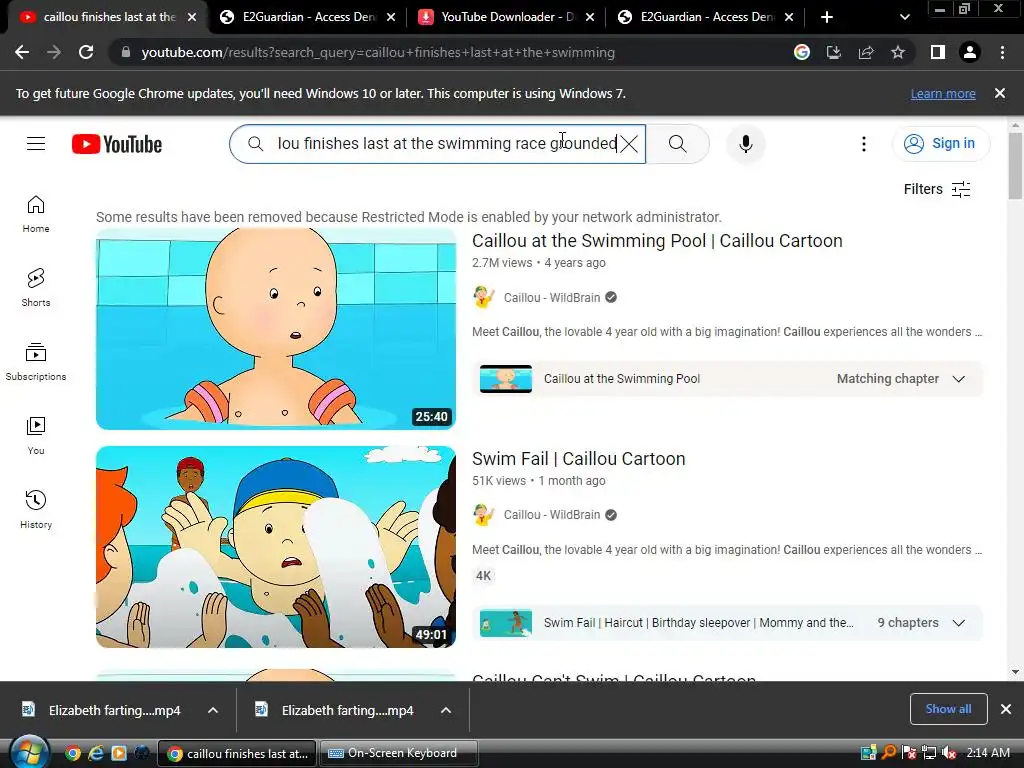The image size is (1024, 768).
Task: Start voice search with the microphone icon
Action: (746, 144)
